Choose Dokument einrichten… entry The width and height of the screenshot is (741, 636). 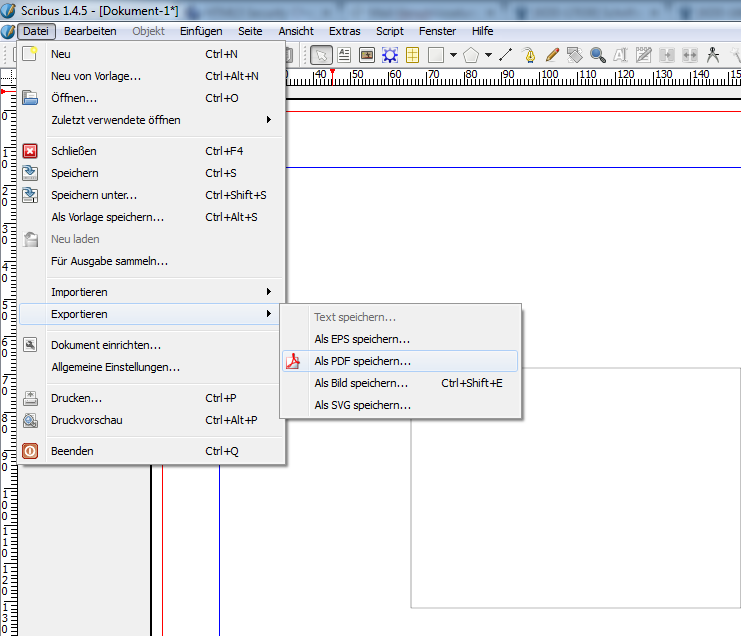151,345
